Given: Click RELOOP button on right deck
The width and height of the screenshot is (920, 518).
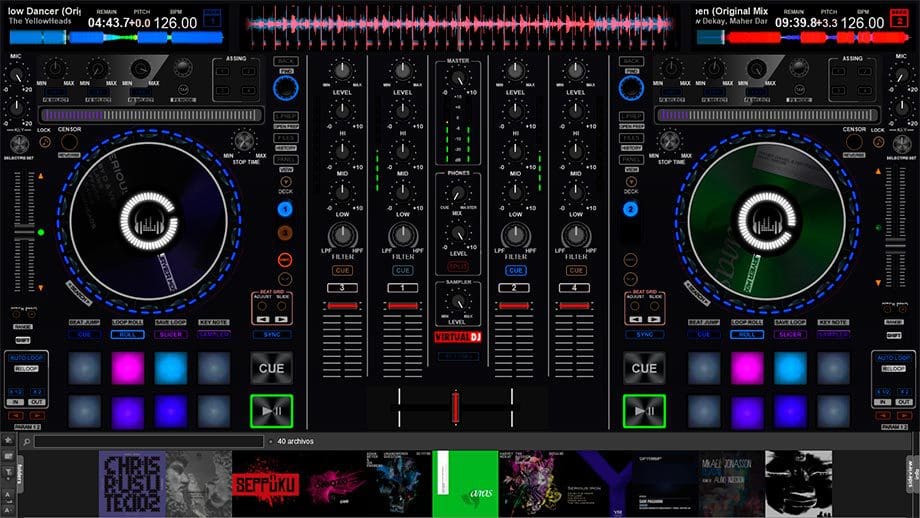Looking at the screenshot, I should (894, 368).
